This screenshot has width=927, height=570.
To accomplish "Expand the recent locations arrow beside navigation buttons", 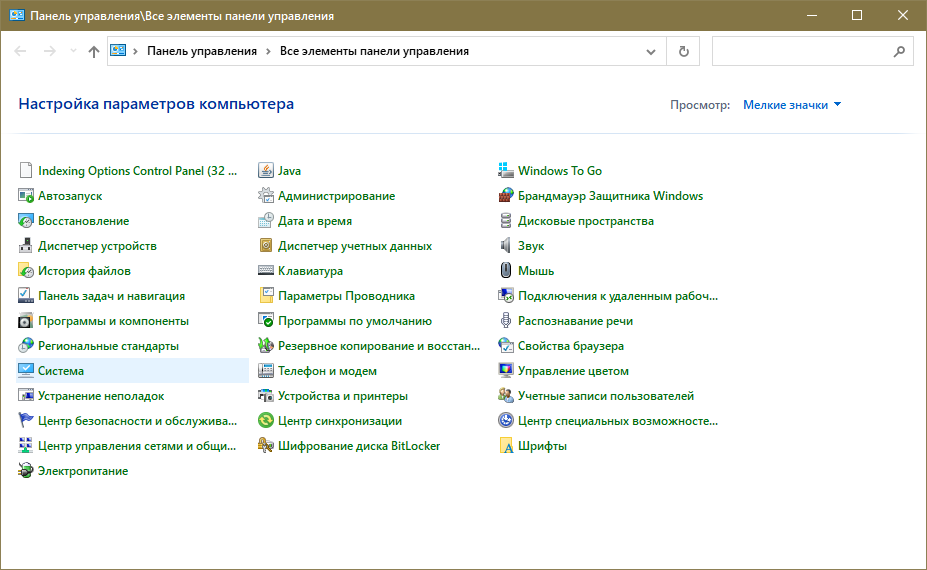I will [x=73, y=51].
